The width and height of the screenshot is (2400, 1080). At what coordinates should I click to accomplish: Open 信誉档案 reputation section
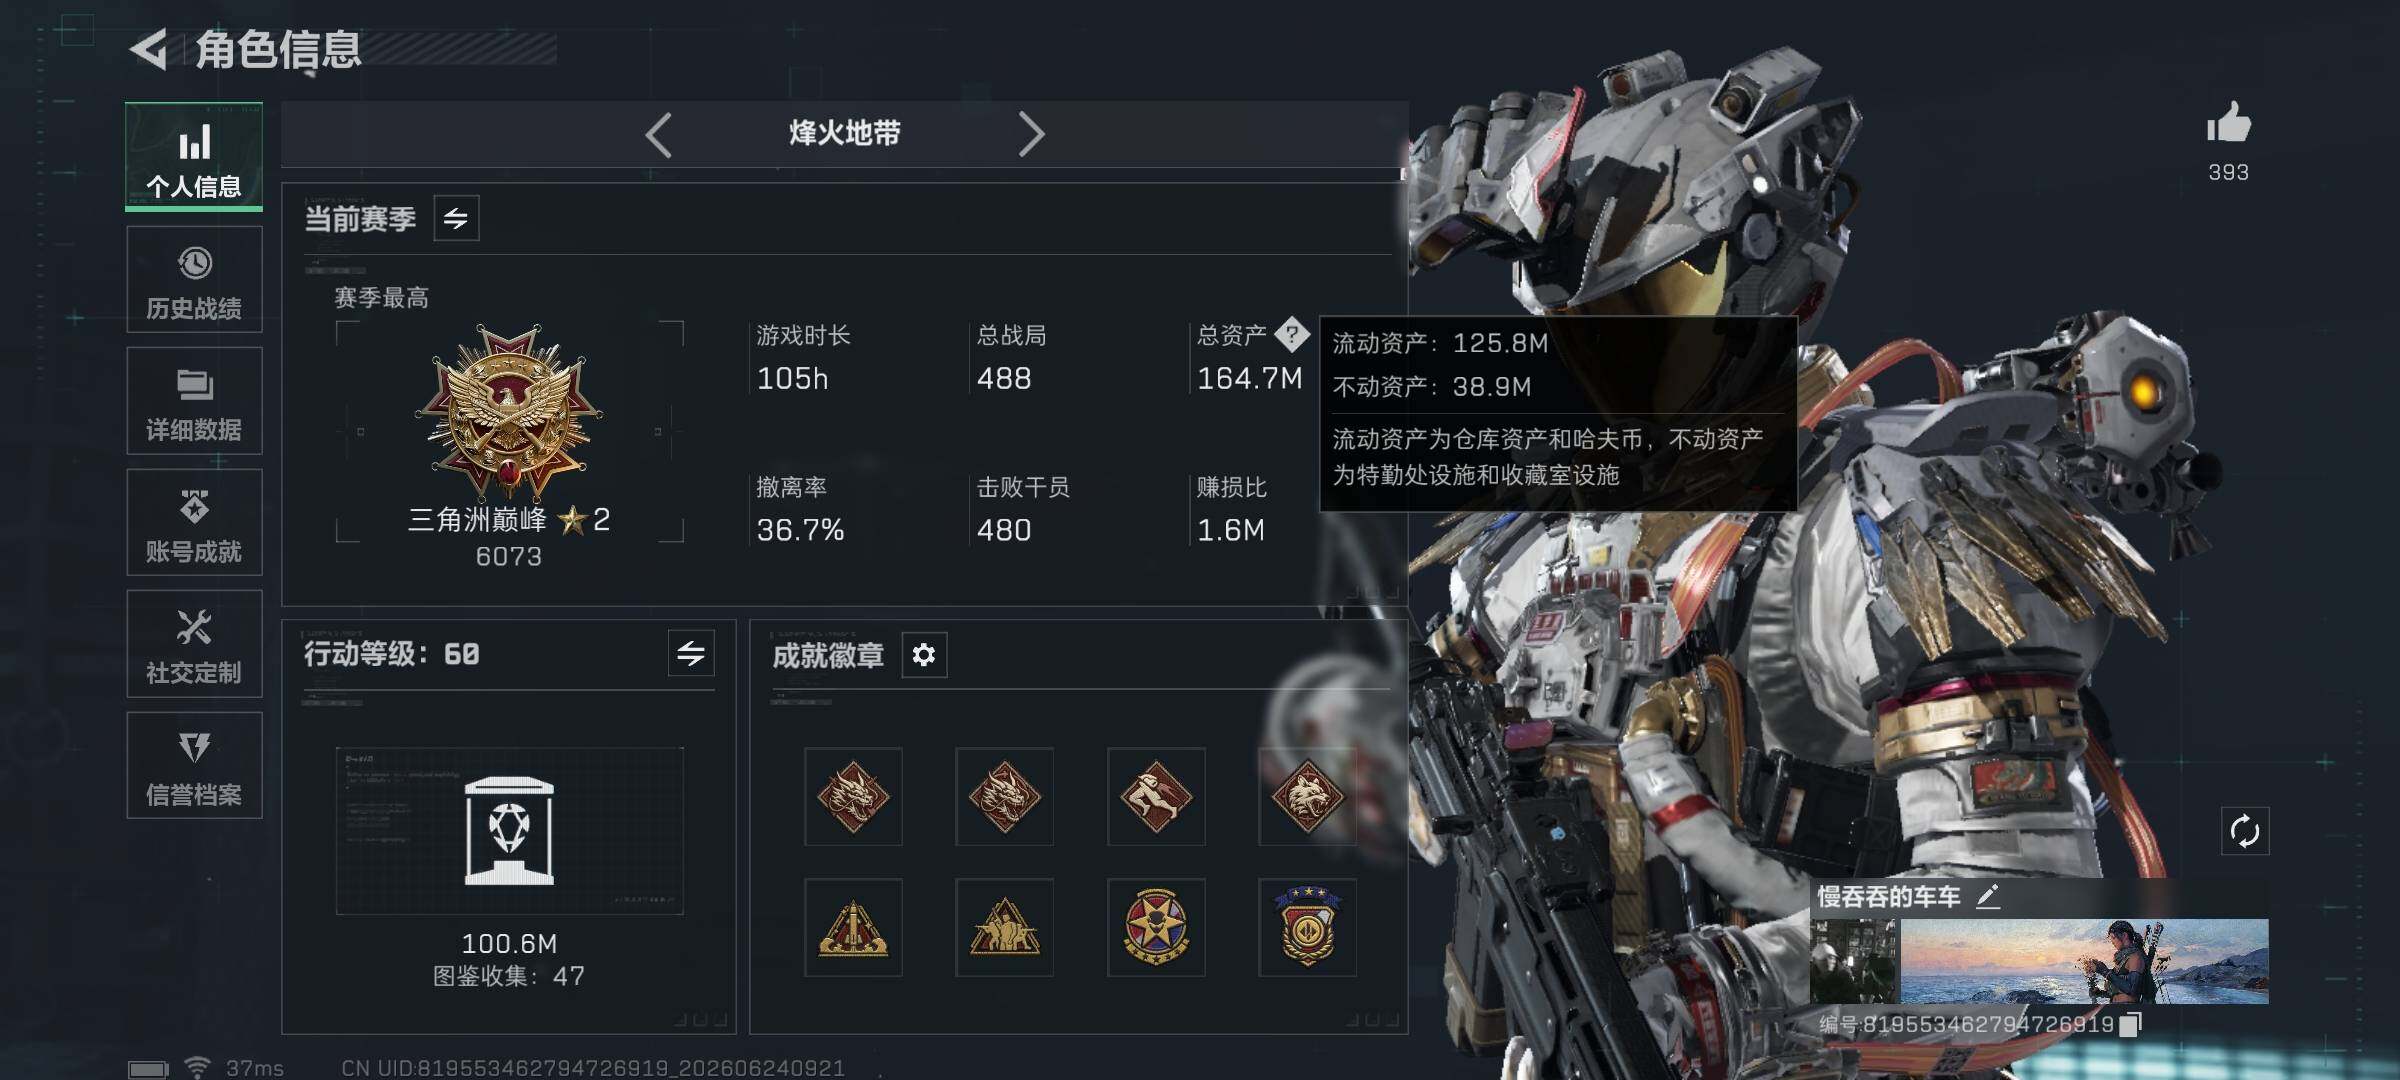click(194, 766)
